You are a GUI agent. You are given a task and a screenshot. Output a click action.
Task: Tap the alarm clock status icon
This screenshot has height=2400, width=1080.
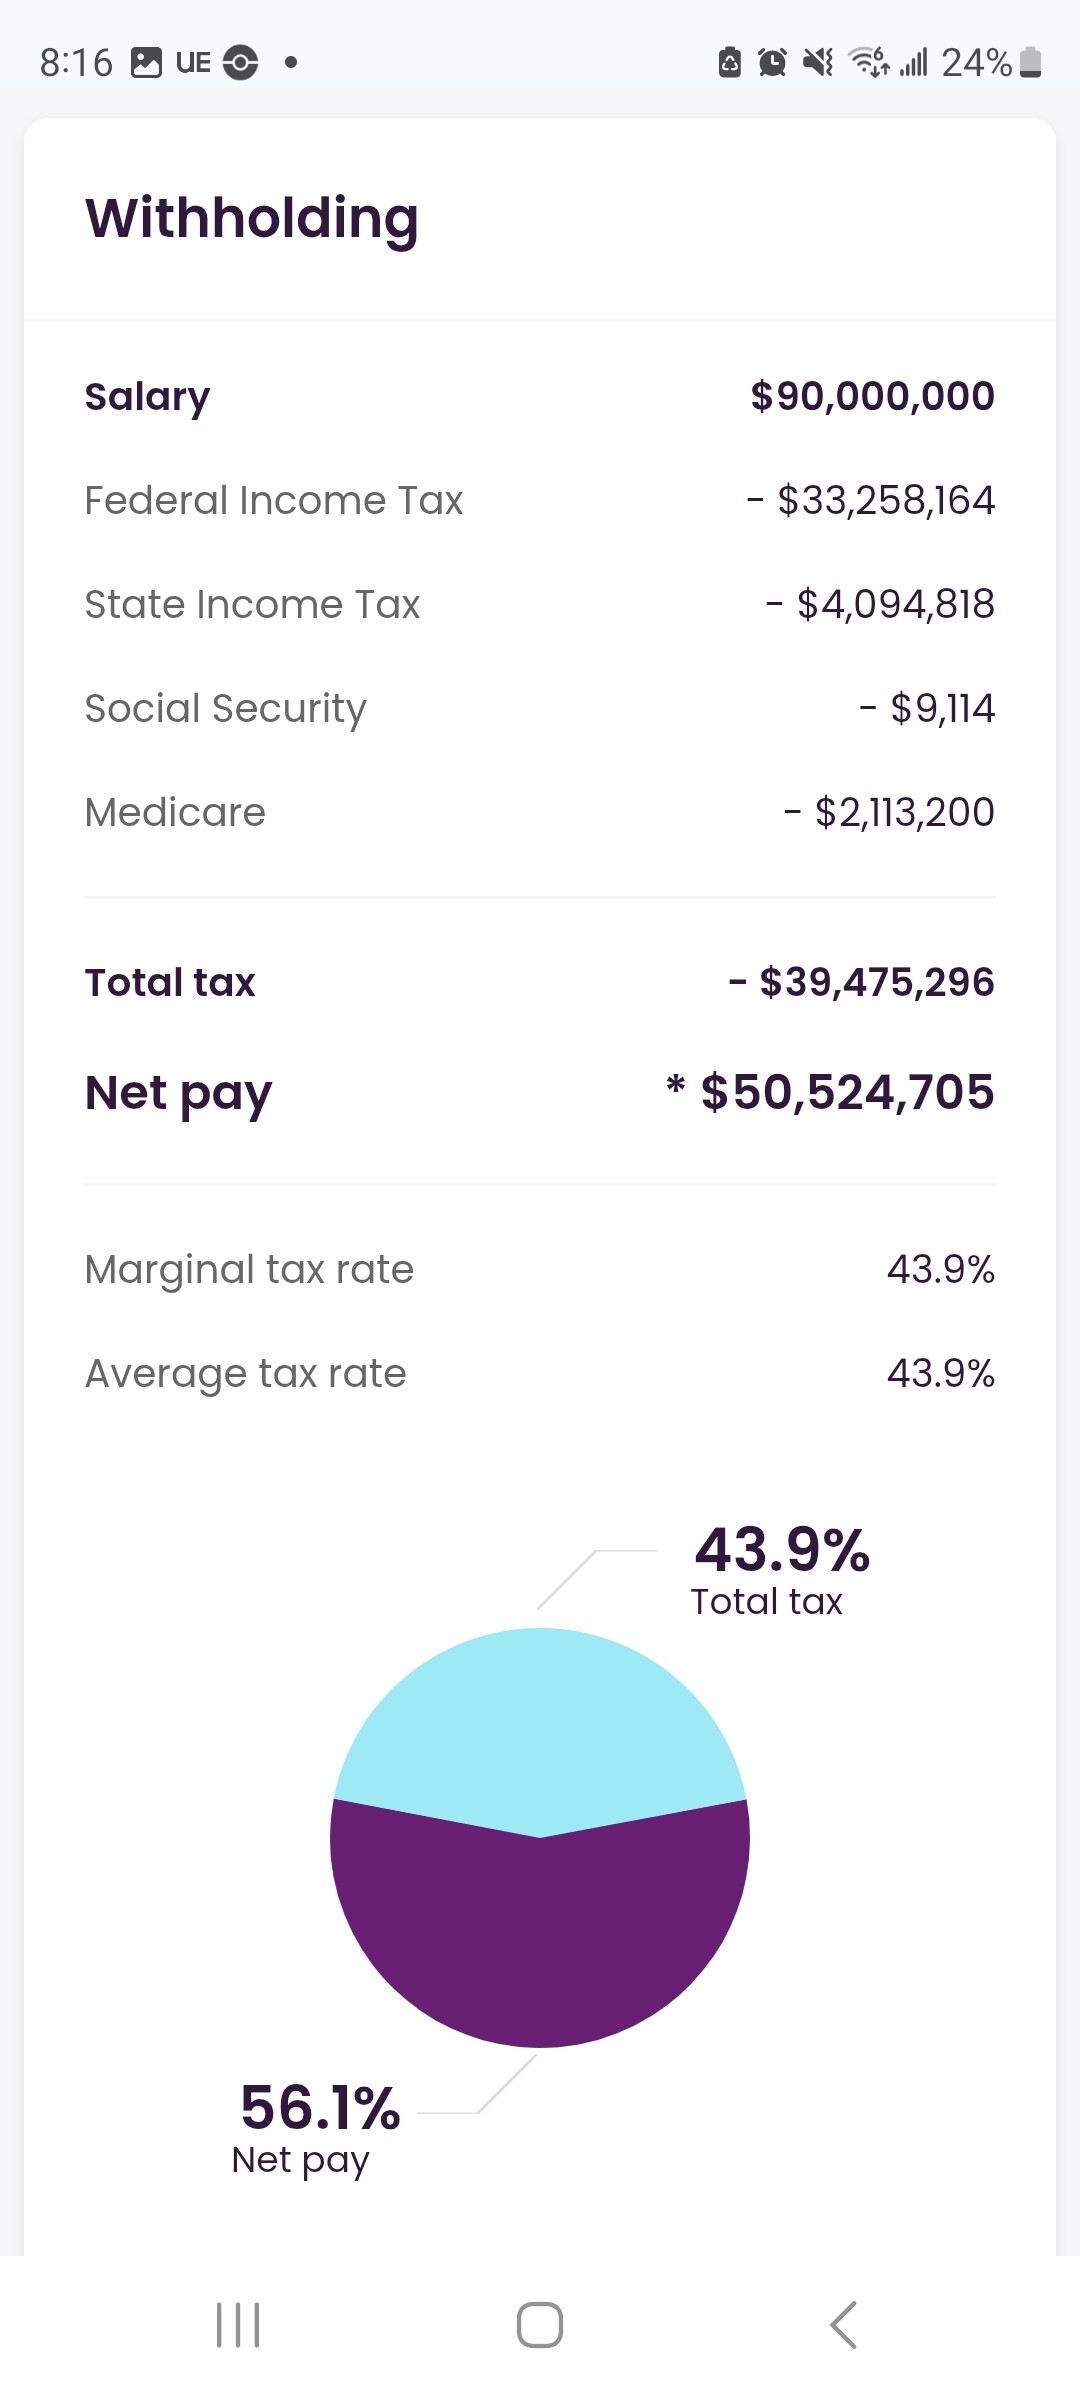(772, 63)
